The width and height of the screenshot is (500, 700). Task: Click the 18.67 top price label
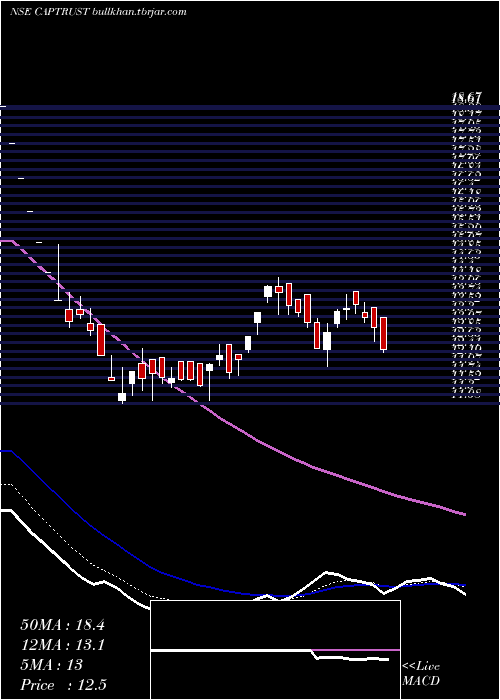coord(466,97)
